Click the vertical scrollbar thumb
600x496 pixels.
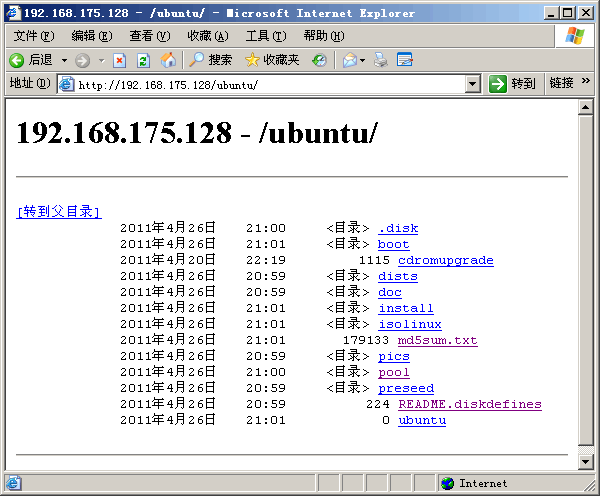(585, 280)
